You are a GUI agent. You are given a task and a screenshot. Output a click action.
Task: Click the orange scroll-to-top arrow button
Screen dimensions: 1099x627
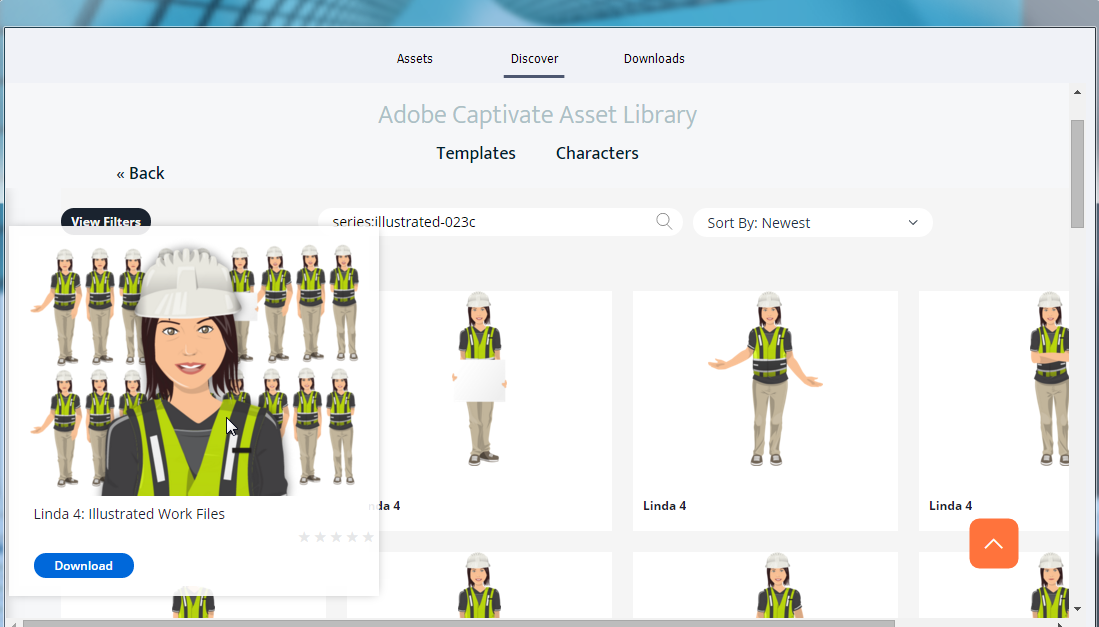[x=993, y=543]
